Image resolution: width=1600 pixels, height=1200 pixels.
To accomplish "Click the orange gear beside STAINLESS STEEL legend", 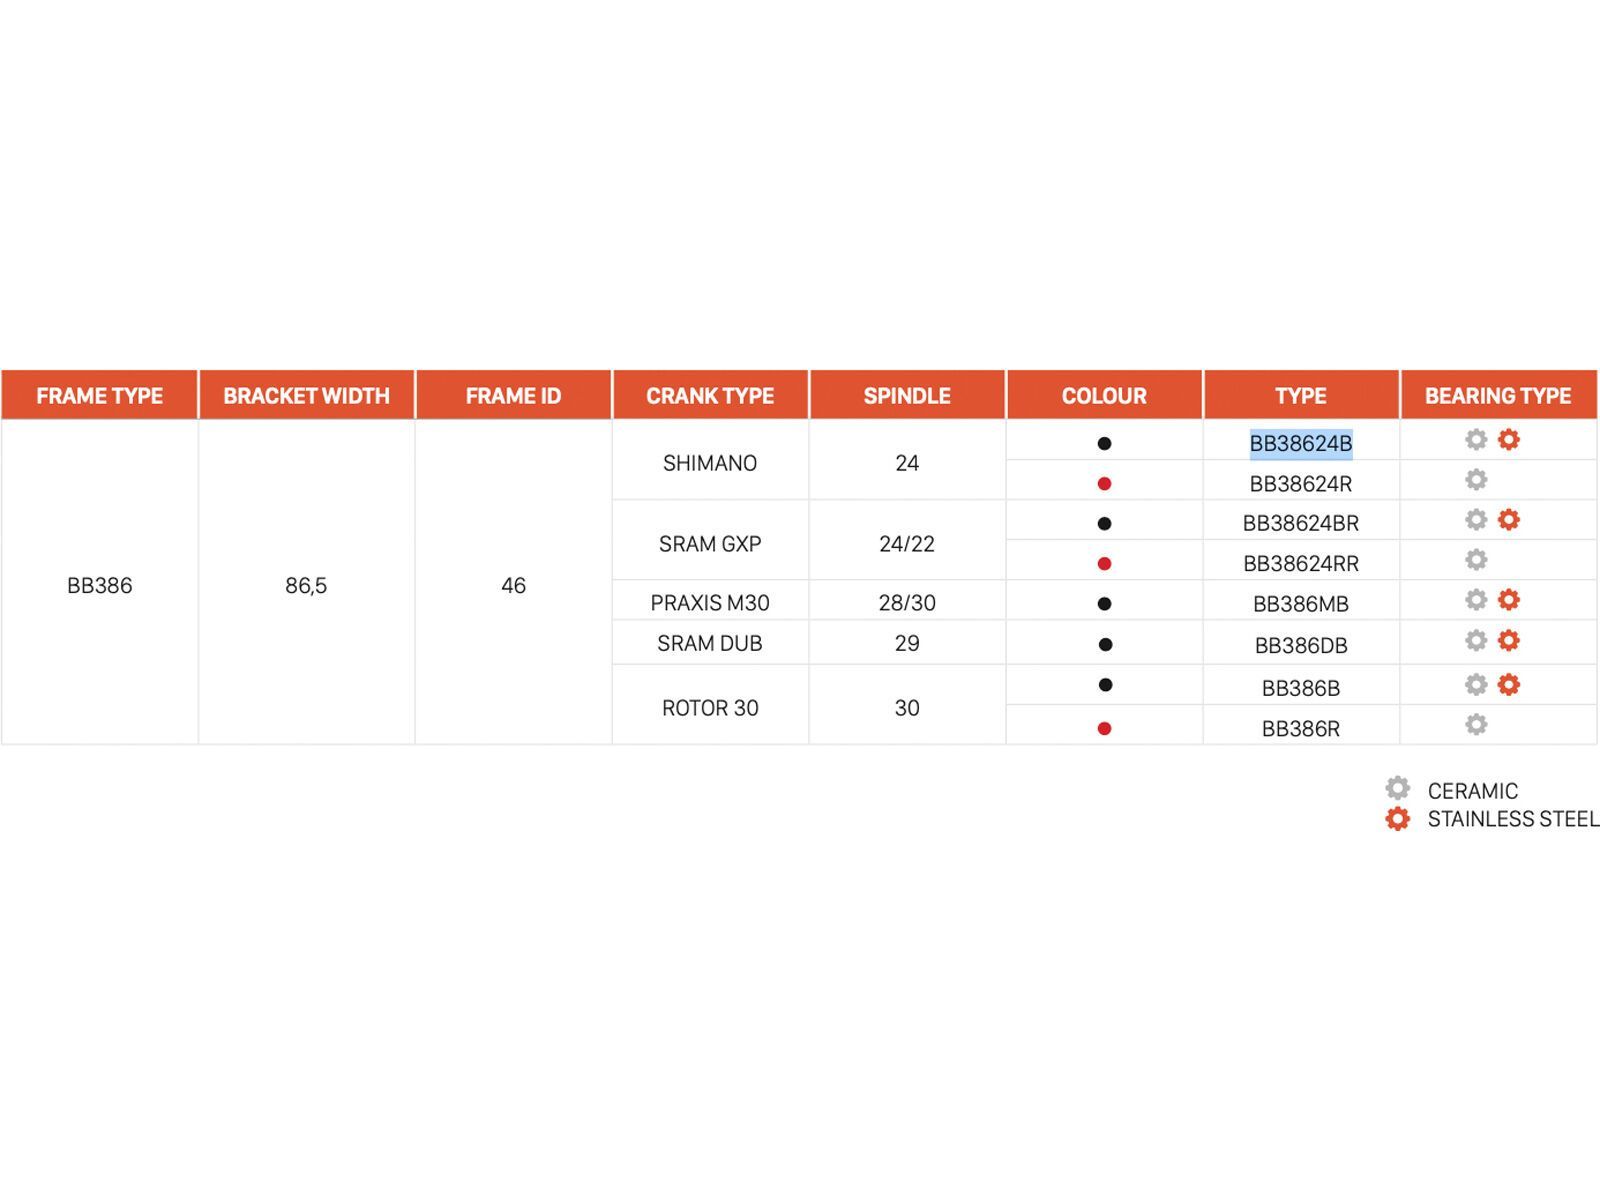I will point(1397,819).
